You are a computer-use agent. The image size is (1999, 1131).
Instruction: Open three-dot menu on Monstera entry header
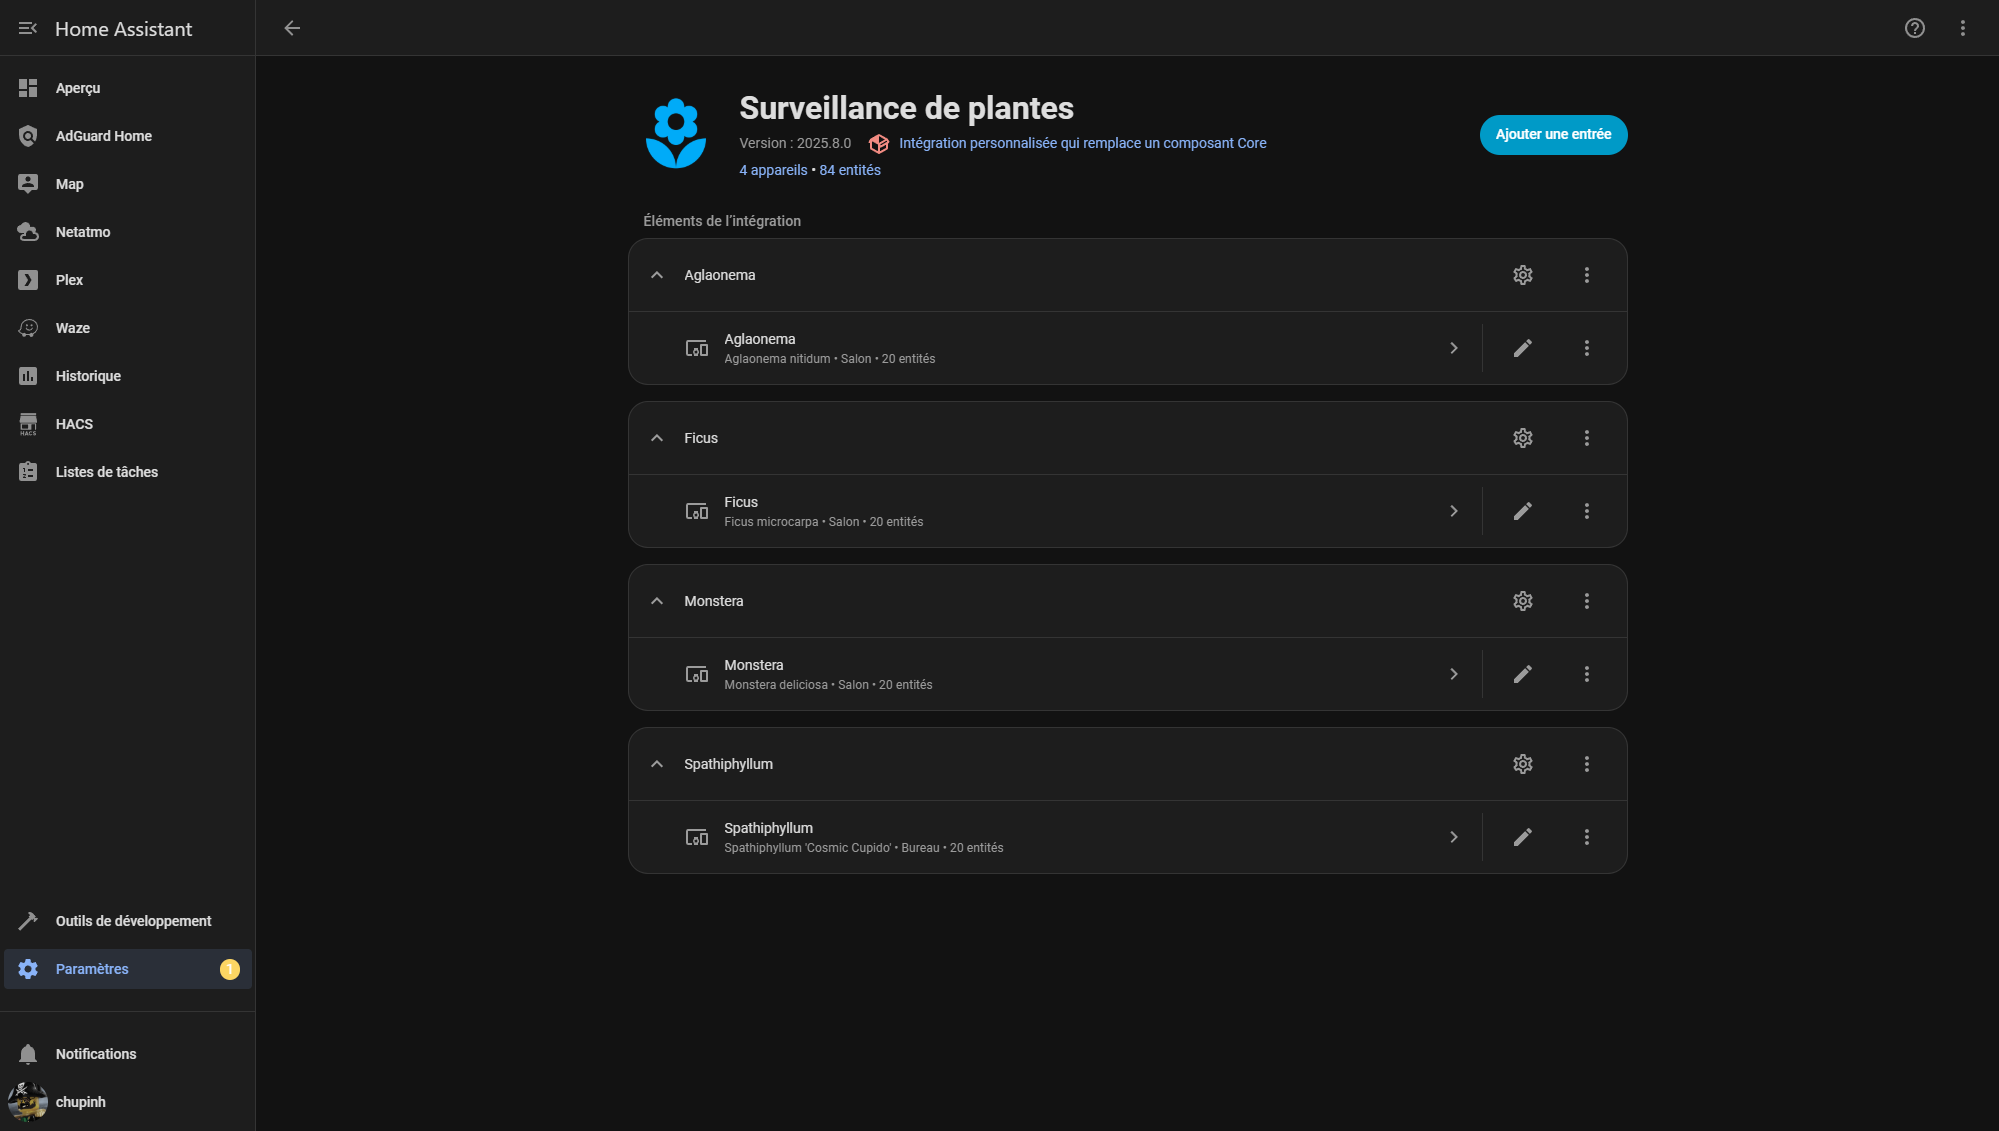[x=1586, y=601]
